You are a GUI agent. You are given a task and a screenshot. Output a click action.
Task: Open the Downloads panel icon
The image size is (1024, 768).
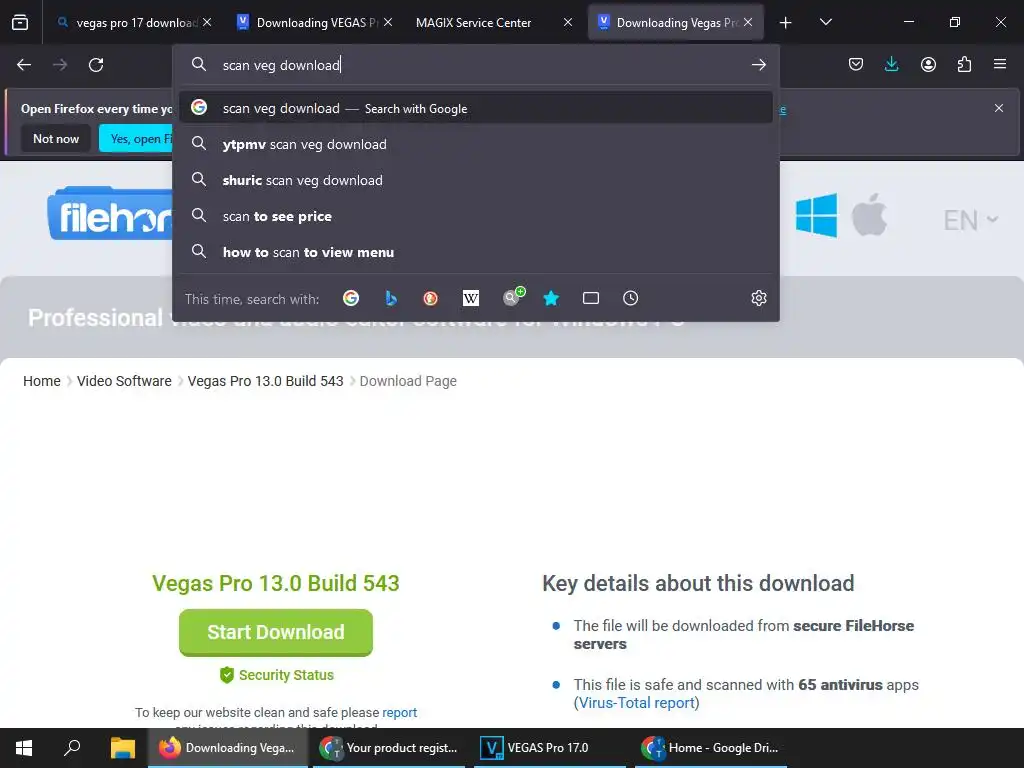click(891, 64)
